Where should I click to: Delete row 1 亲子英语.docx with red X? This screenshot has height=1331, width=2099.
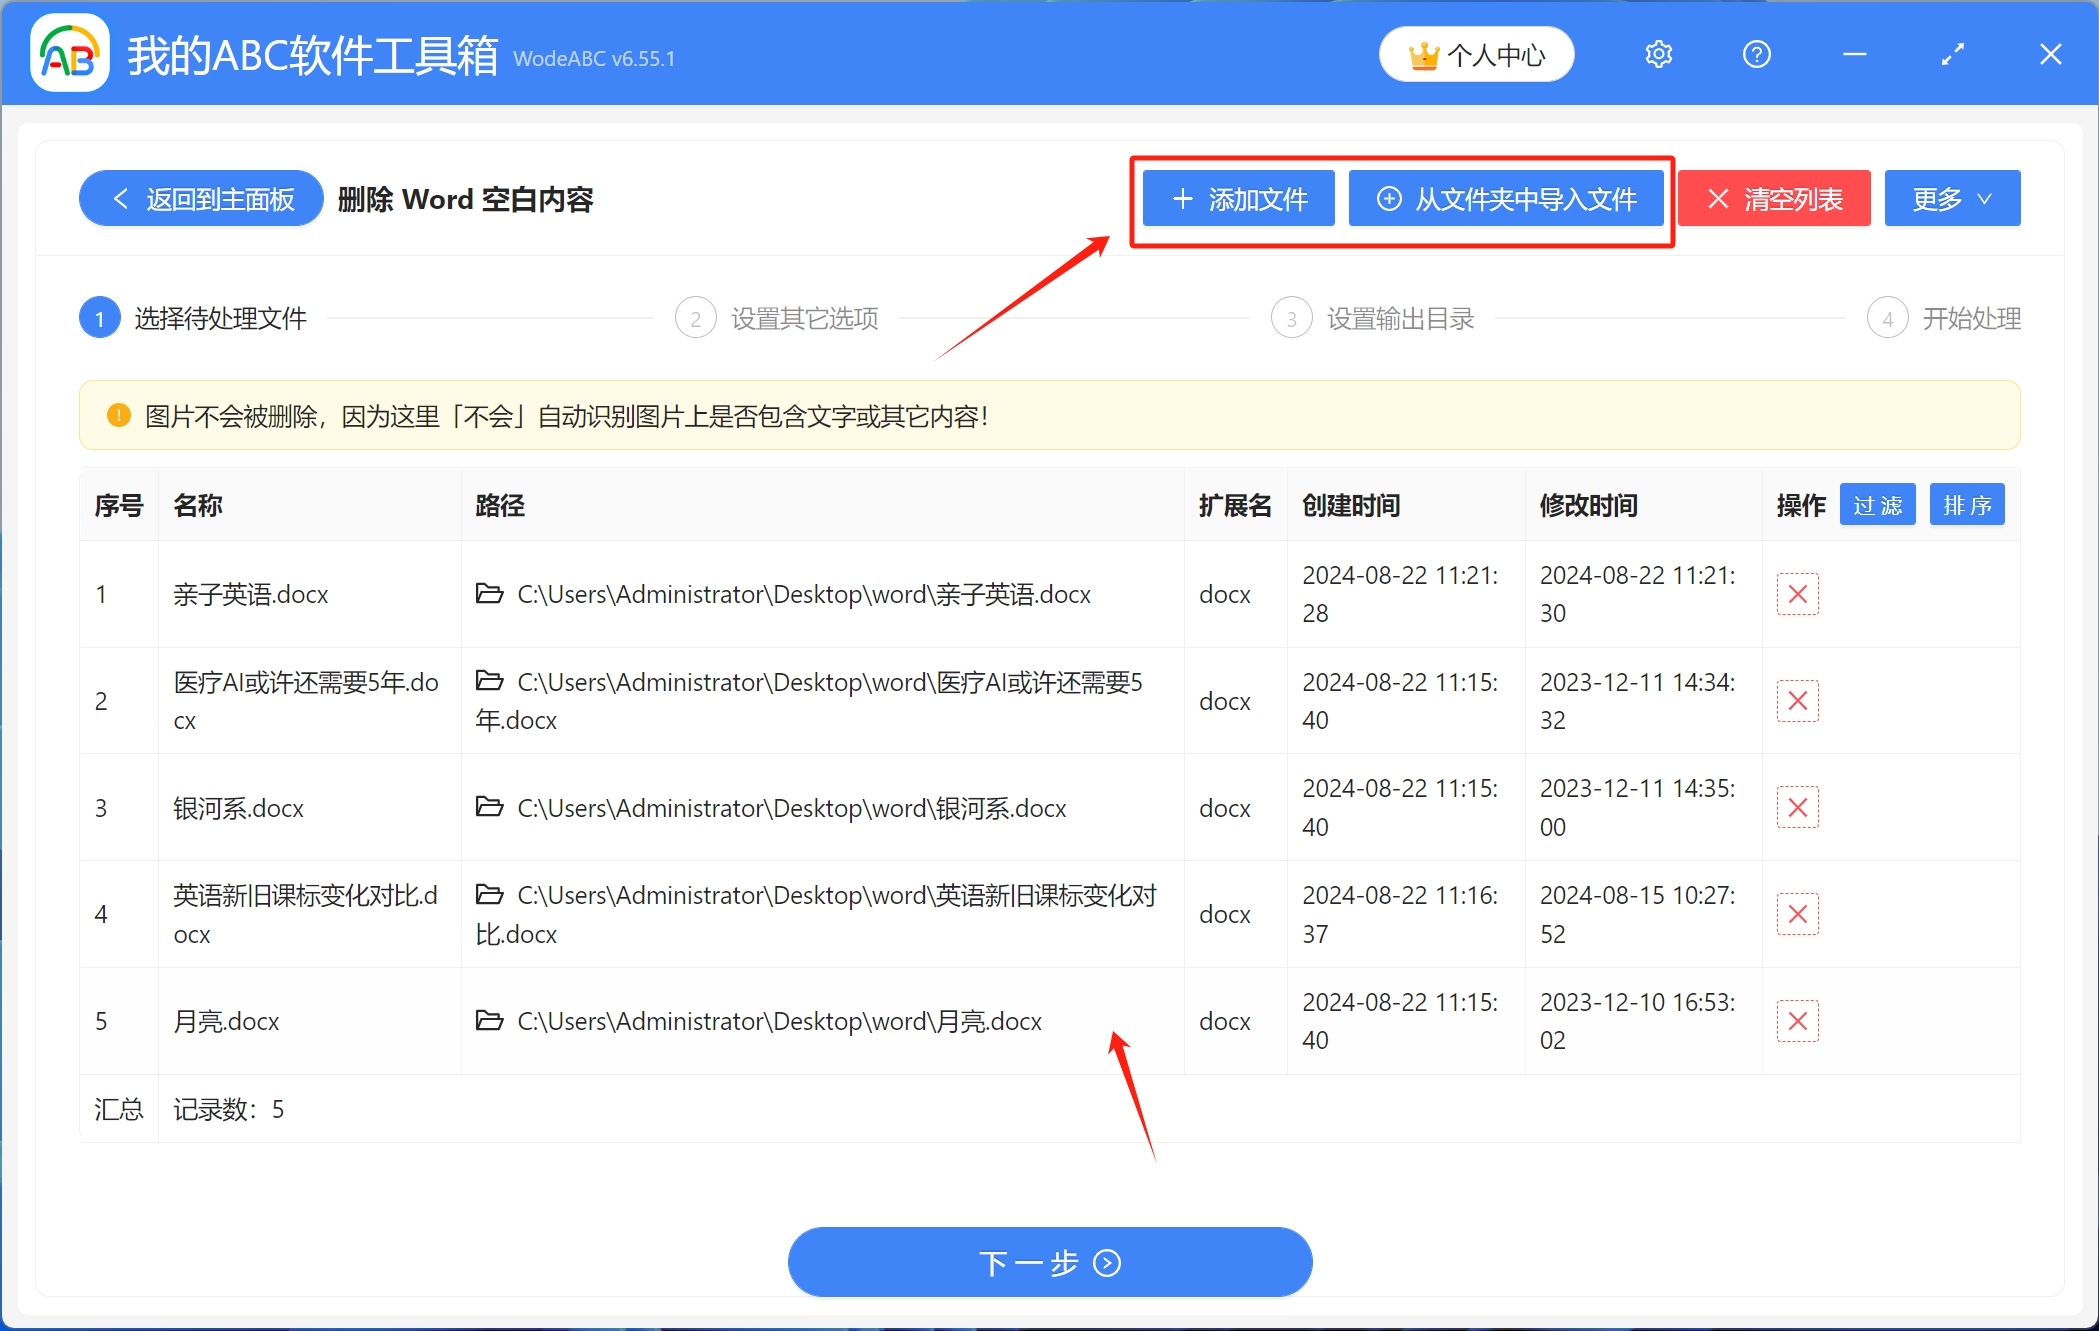coord(1797,594)
